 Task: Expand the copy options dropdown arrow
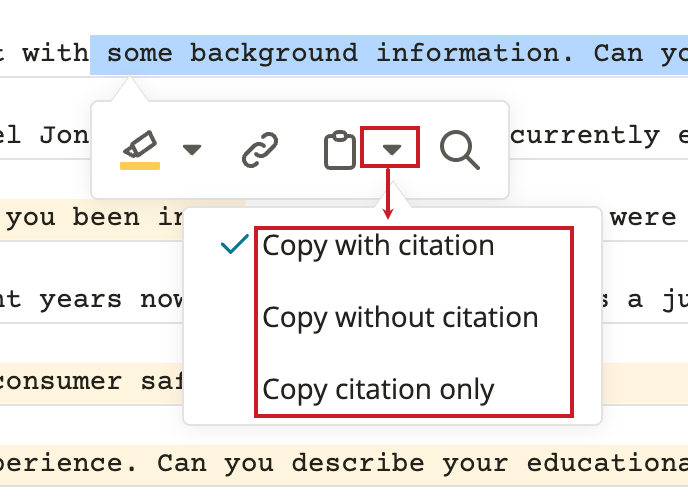tap(391, 150)
